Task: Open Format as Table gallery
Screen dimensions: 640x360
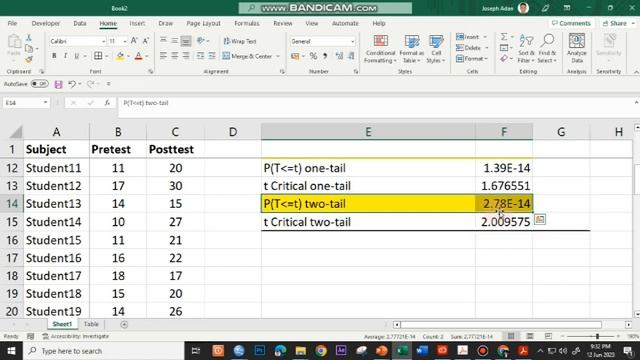Action: pos(411,49)
